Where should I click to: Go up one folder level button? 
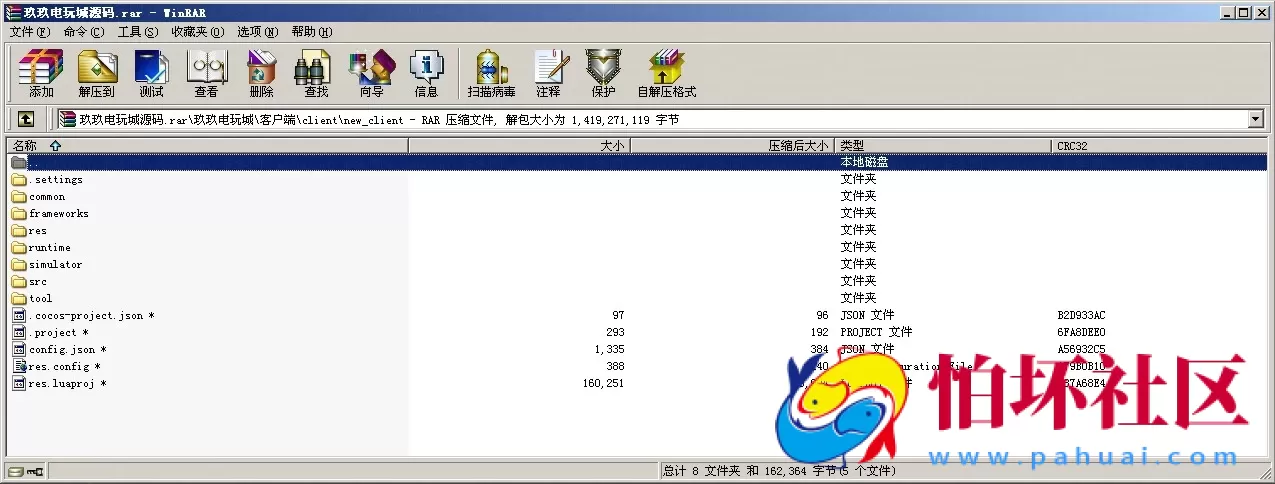(x=26, y=119)
